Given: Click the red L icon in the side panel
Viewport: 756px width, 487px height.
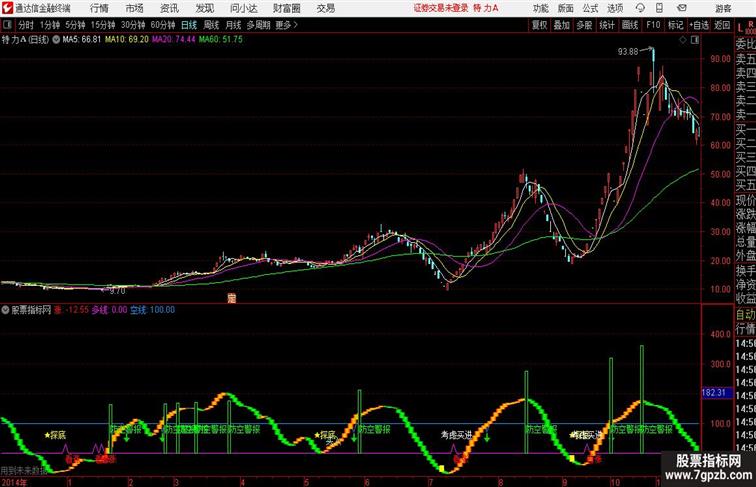Looking at the screenshot, I should click(x=741, y=28).
